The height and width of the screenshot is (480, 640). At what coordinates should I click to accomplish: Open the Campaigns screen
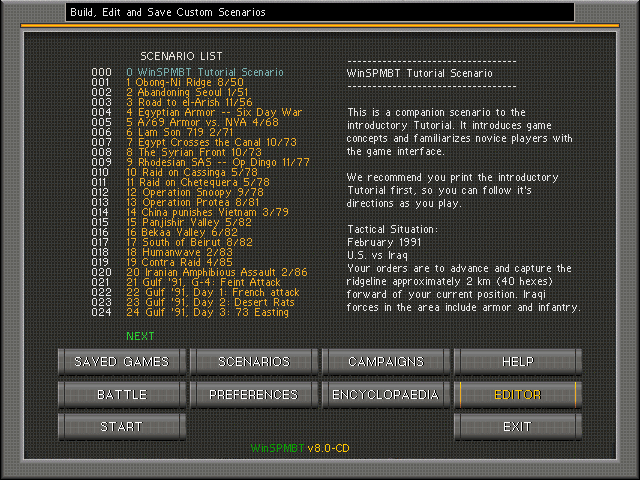pyautogui.click(x=386, y=361)
